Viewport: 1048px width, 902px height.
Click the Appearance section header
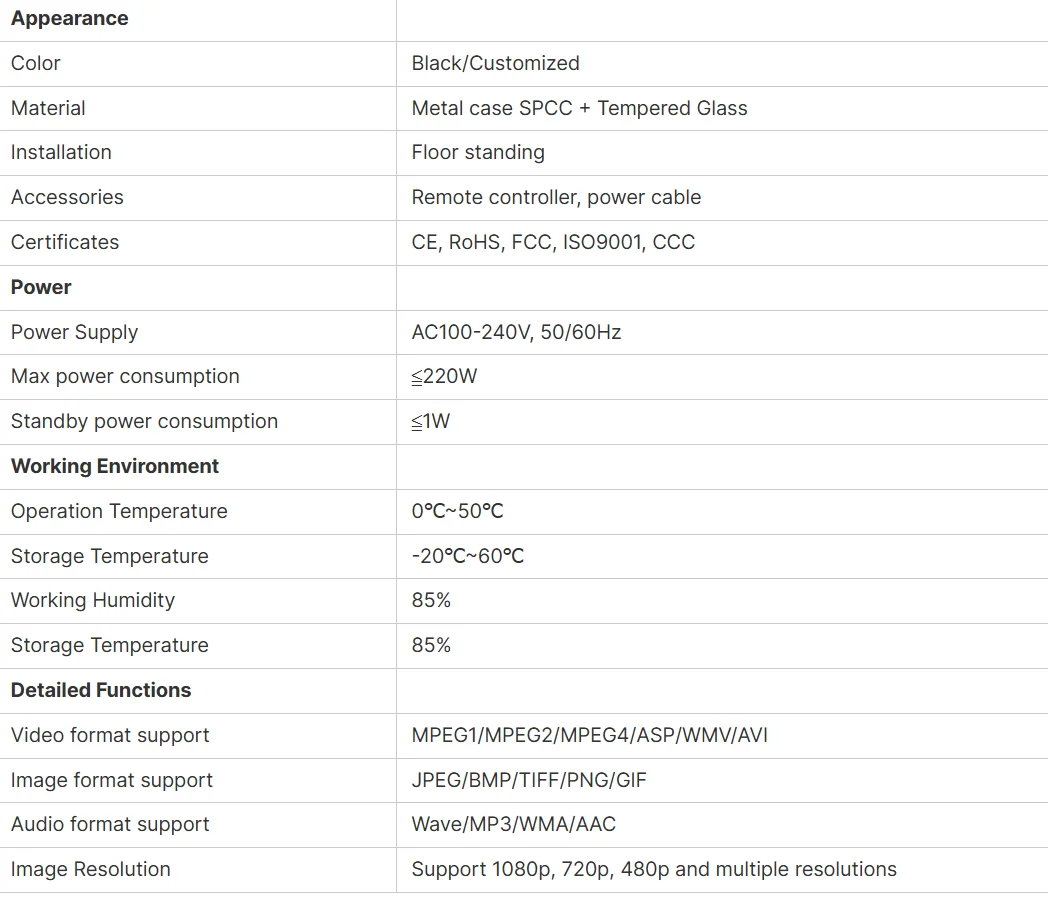coord(69,19)
